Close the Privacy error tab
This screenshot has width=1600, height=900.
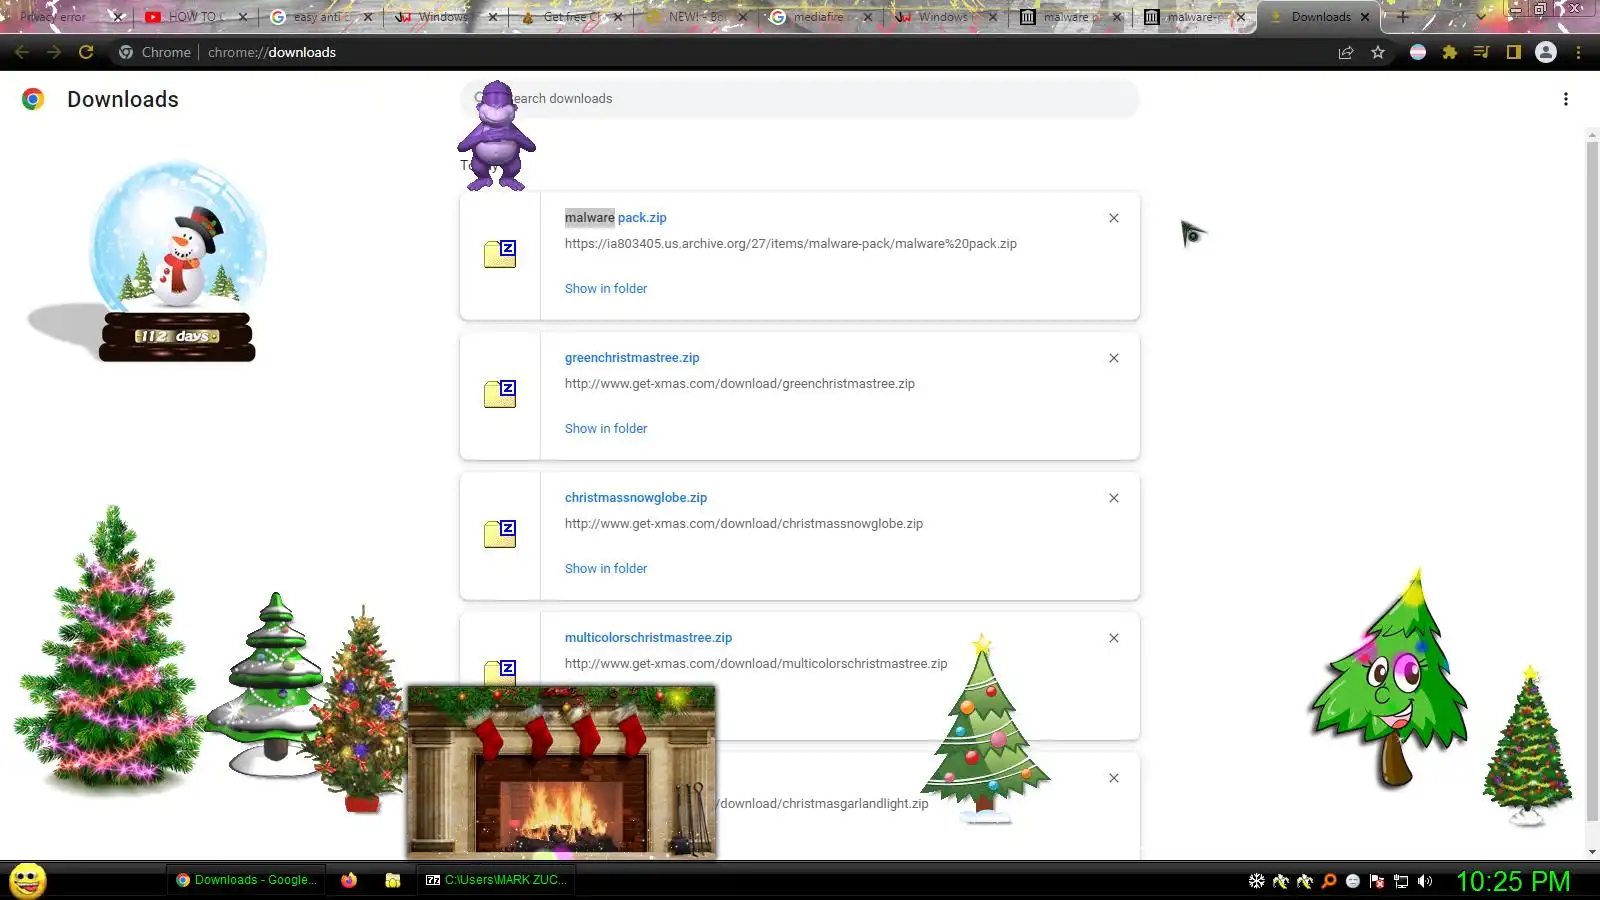[117, 17]
